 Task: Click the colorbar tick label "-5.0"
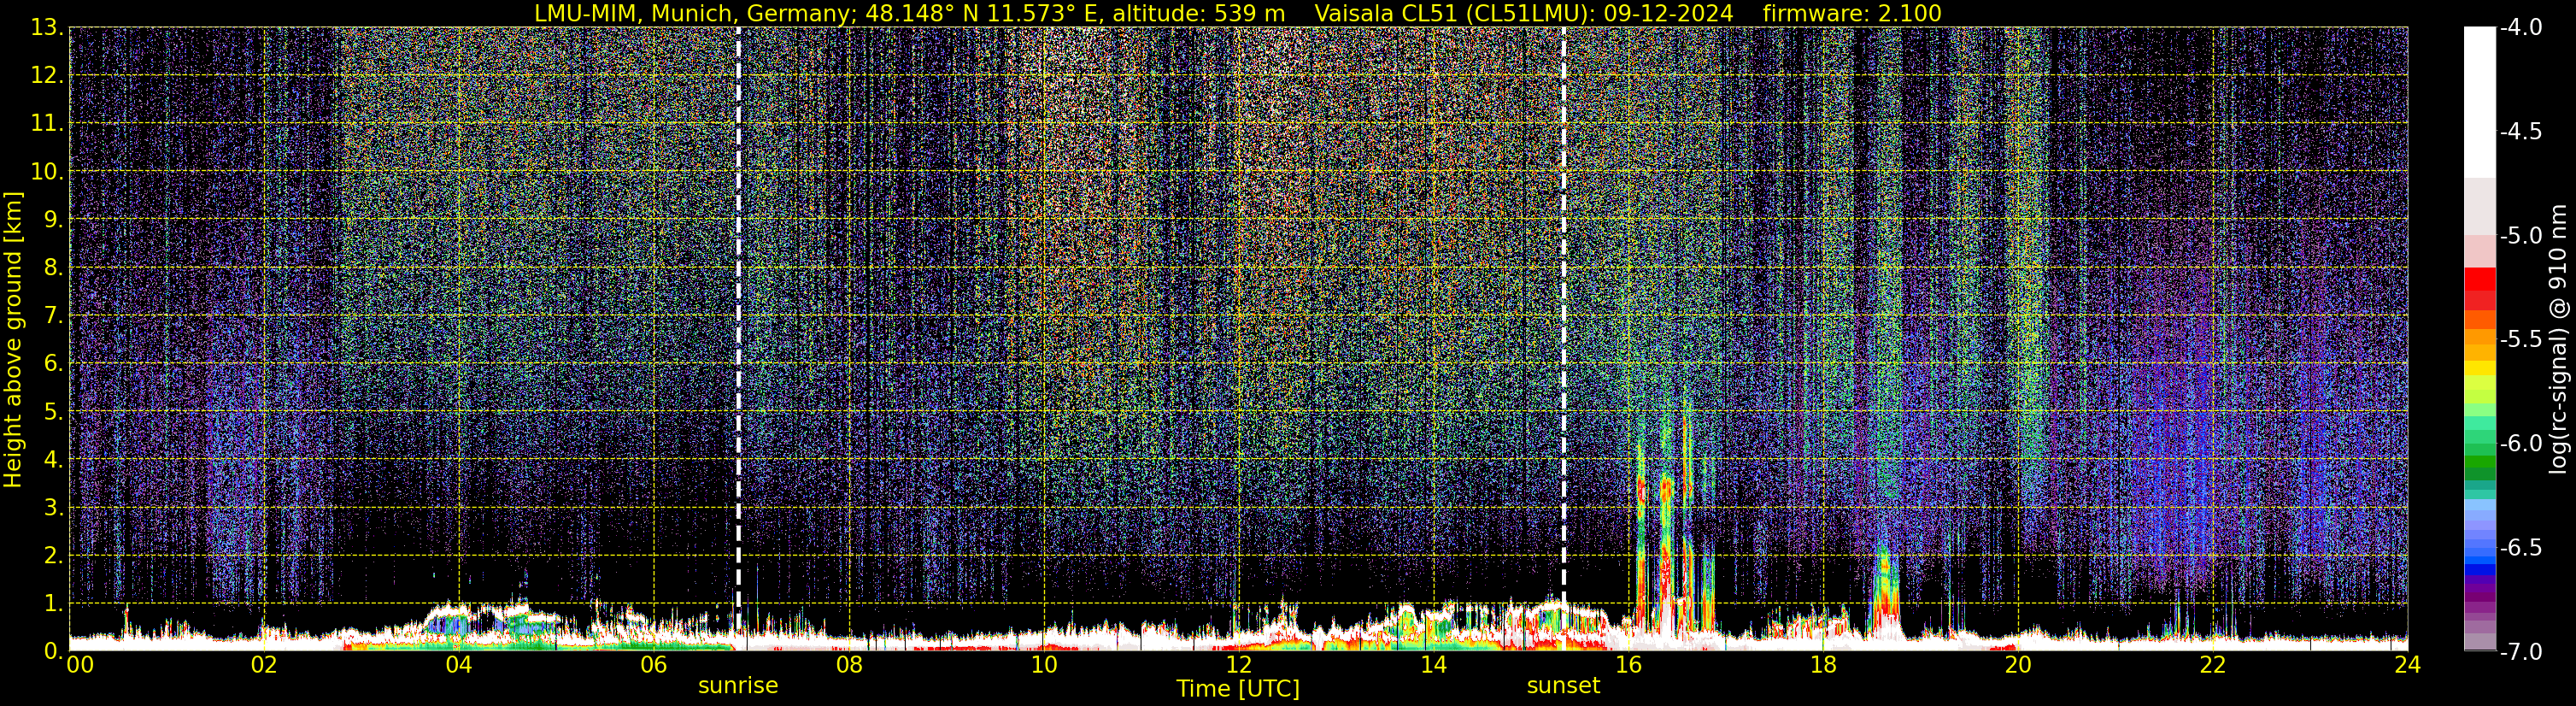point(2520,236)
